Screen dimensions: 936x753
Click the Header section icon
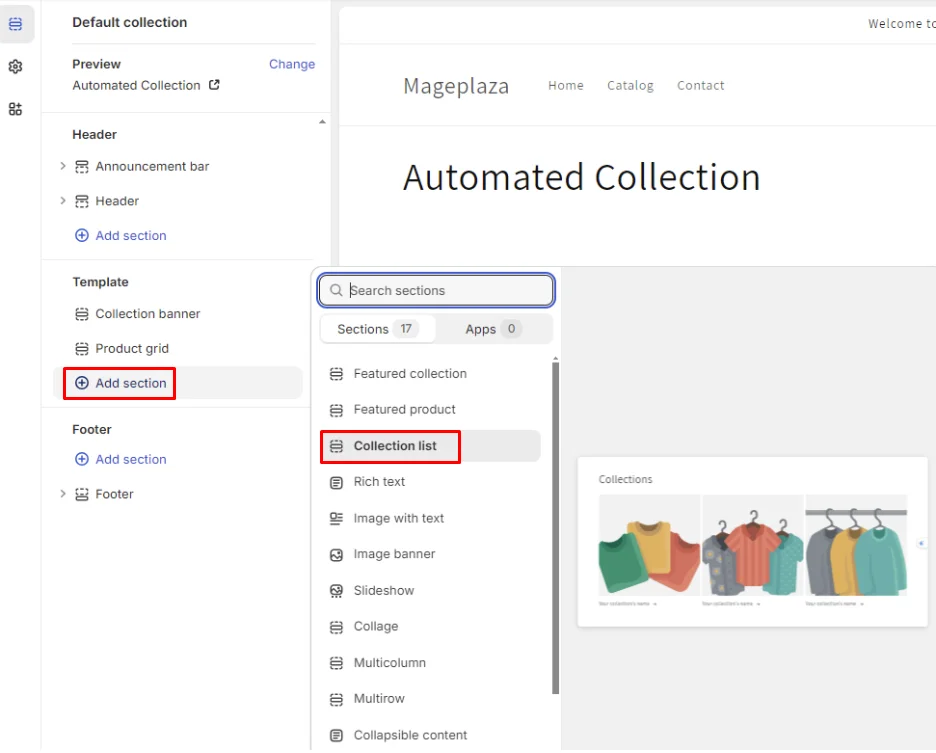pyautogui.click(x=82, y=201)
